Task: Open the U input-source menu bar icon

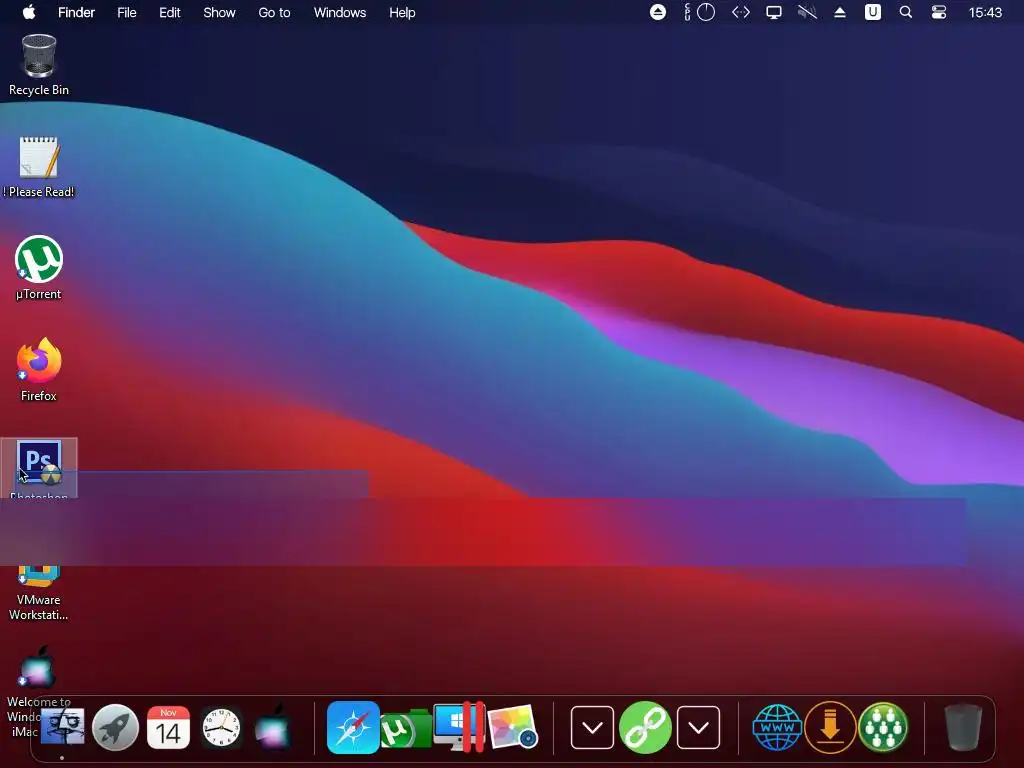Action: 872,12
